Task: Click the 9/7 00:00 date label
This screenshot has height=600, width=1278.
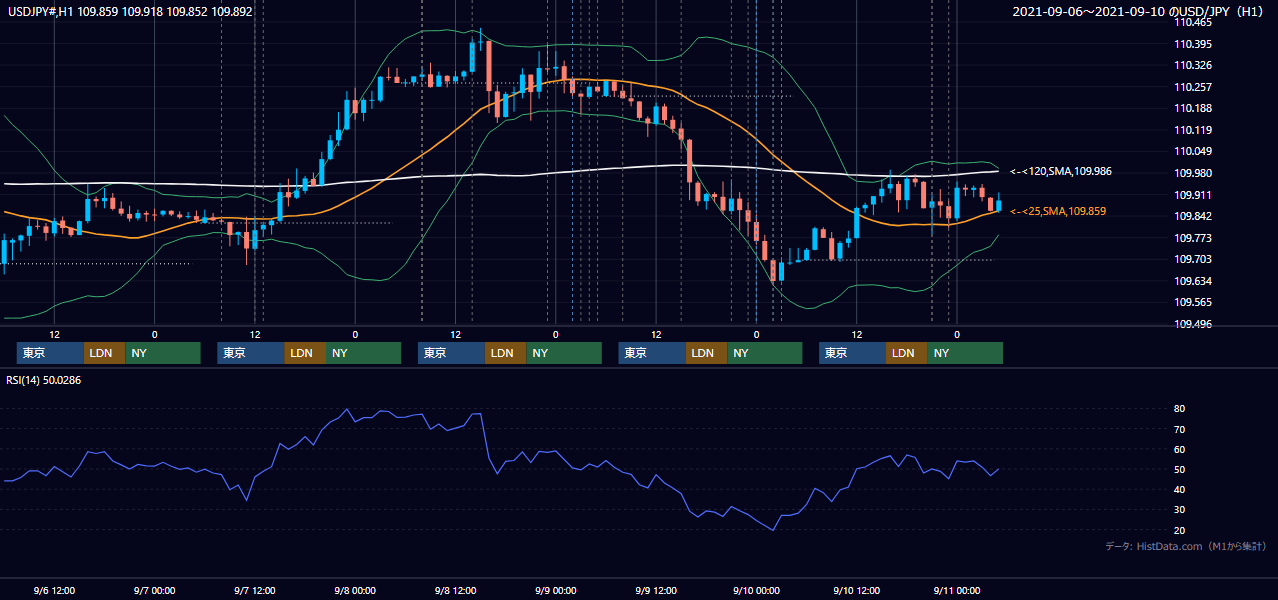Action: pyautogui.click(x=154, y=590)
